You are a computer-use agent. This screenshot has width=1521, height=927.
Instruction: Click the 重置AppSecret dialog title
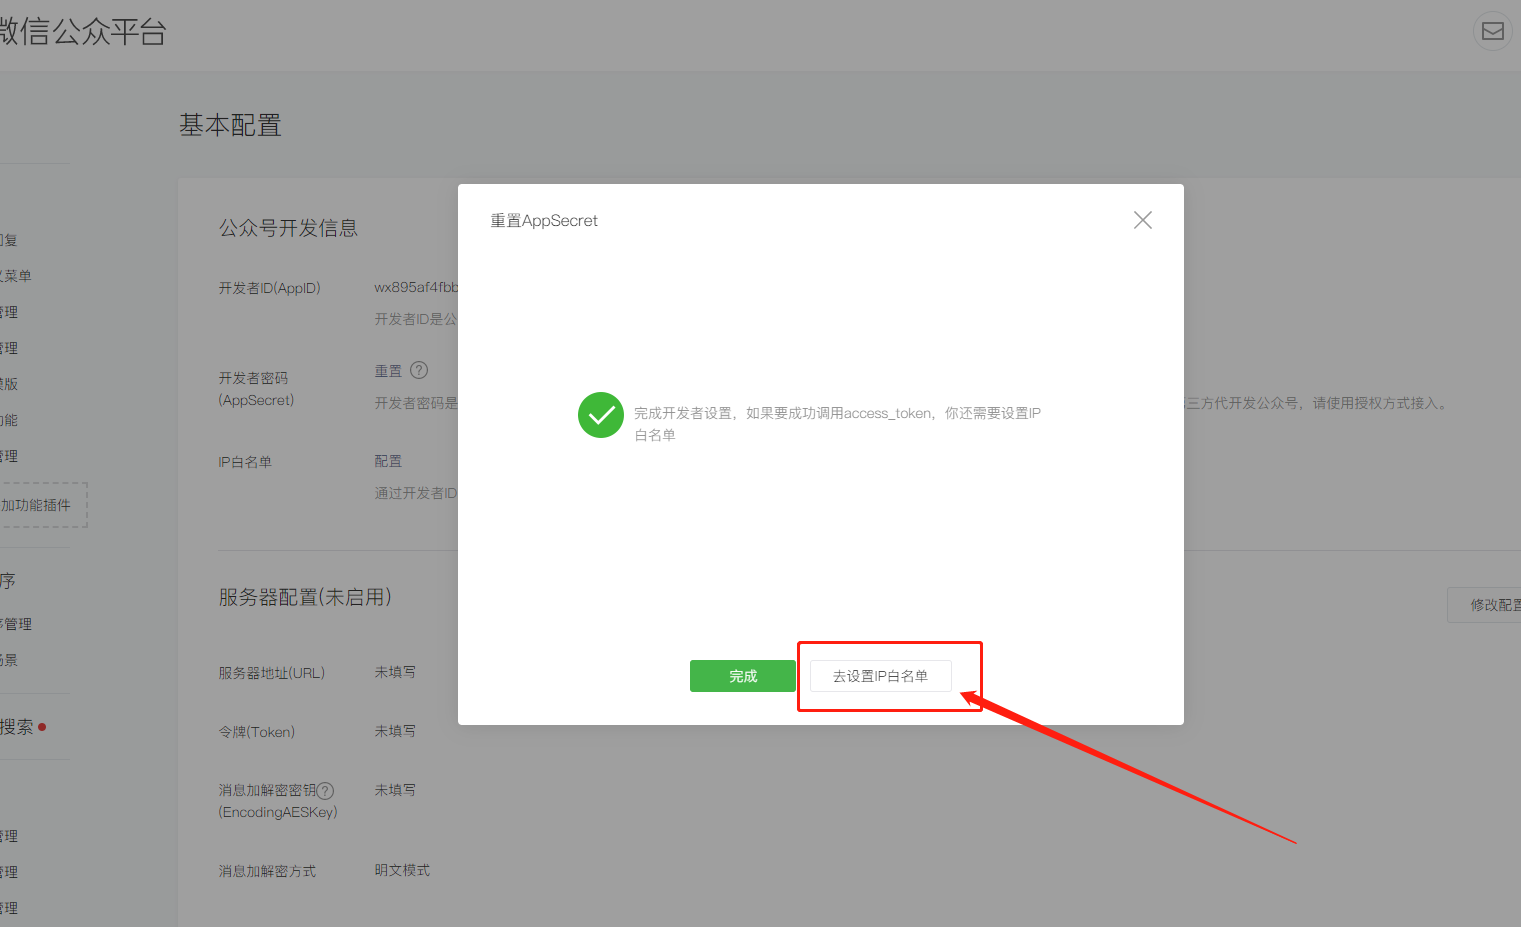click(544, 221)
